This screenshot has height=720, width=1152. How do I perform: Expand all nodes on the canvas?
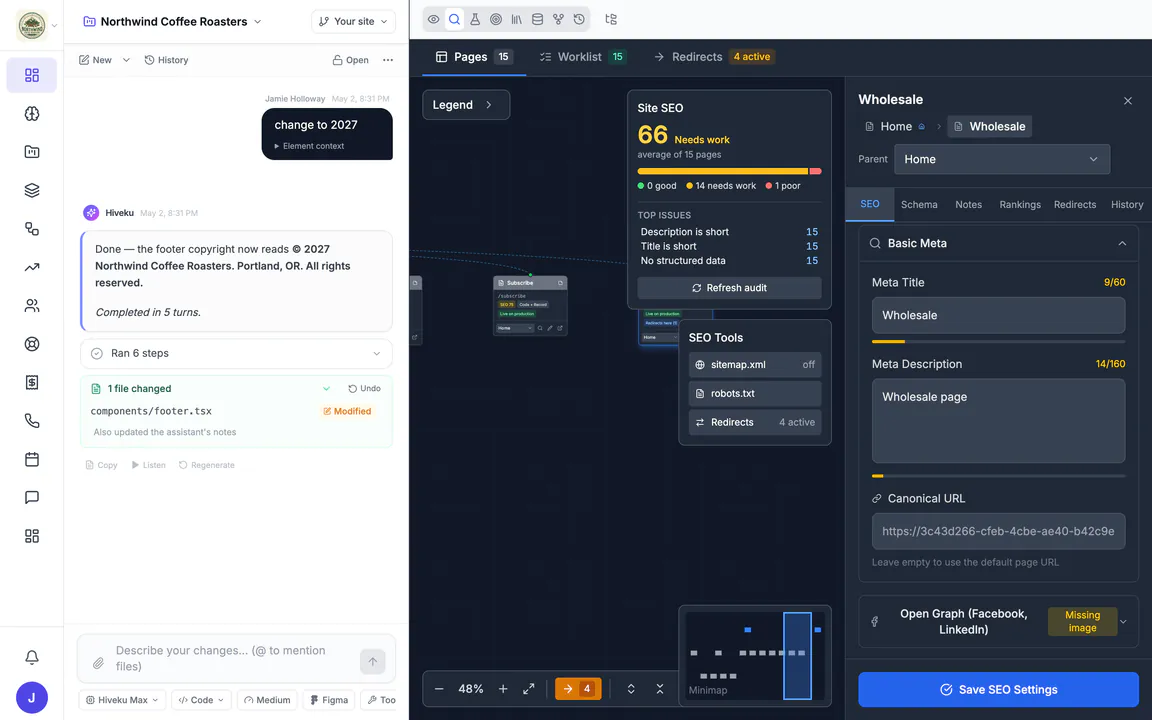tap(631, 689)
